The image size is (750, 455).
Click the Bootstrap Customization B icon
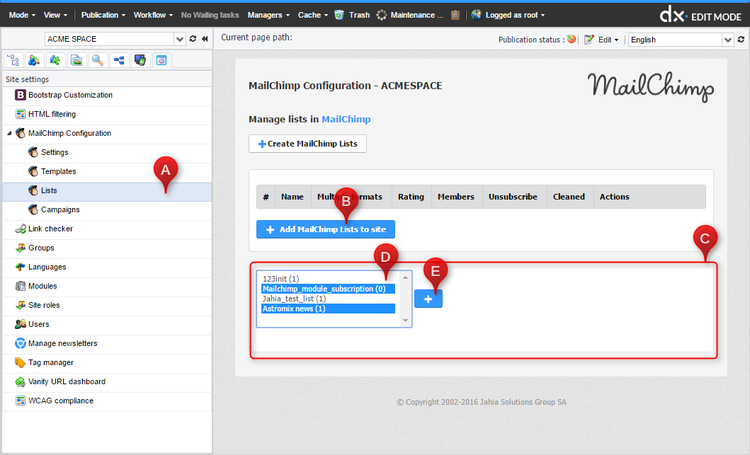[20, 95]
